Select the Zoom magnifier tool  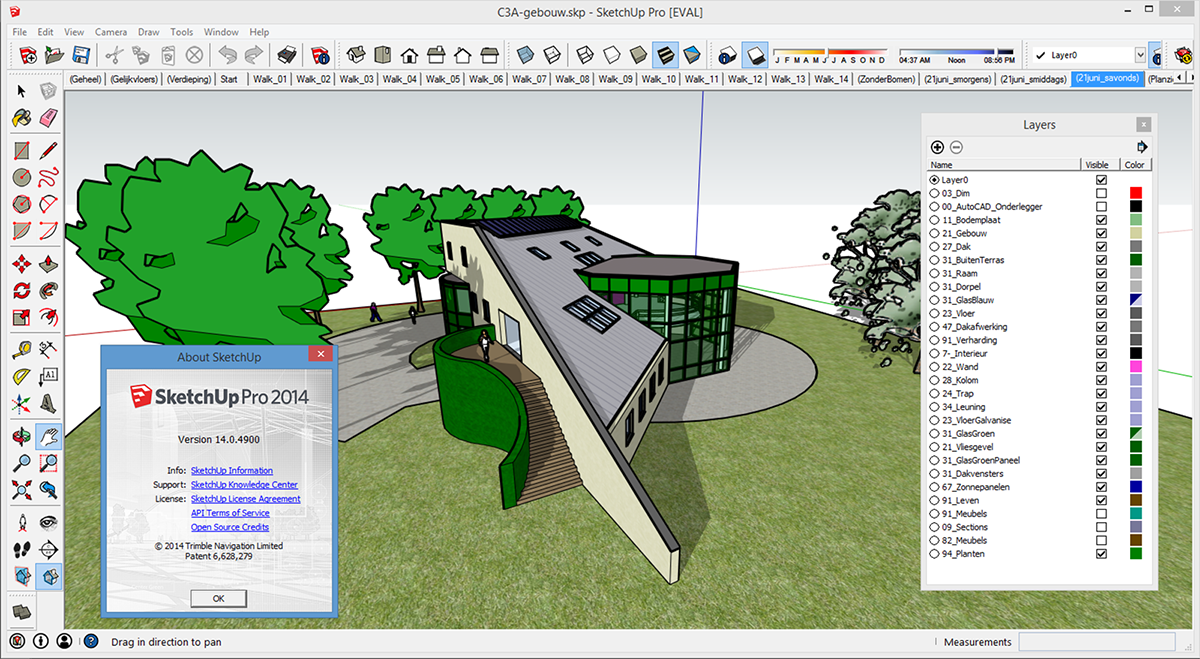point(22,464)
